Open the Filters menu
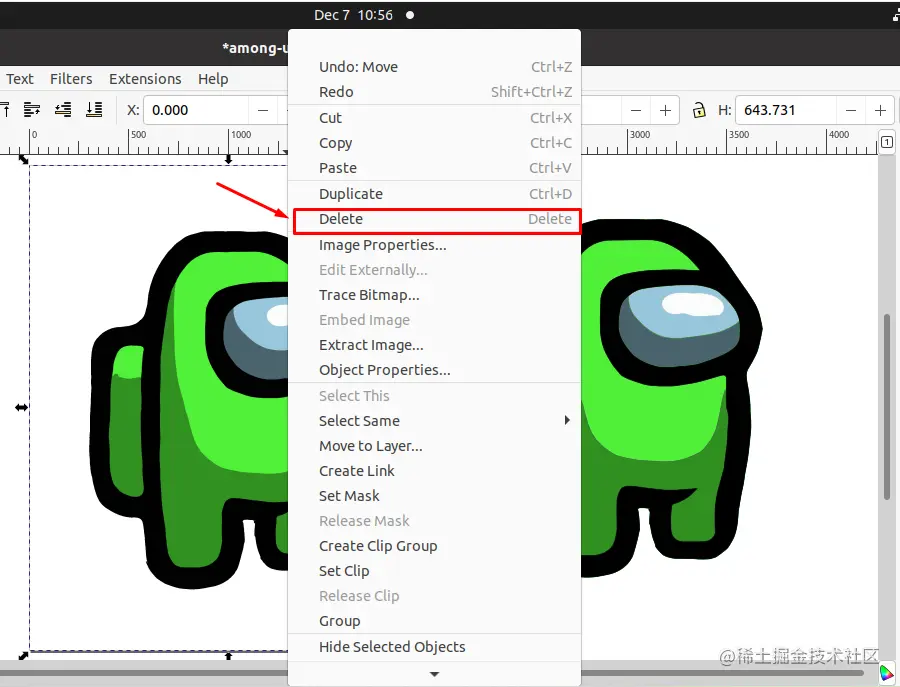Image resolution: width=900 pixels, height=687 pixels. pyautogui.click(x=71, y=79)
